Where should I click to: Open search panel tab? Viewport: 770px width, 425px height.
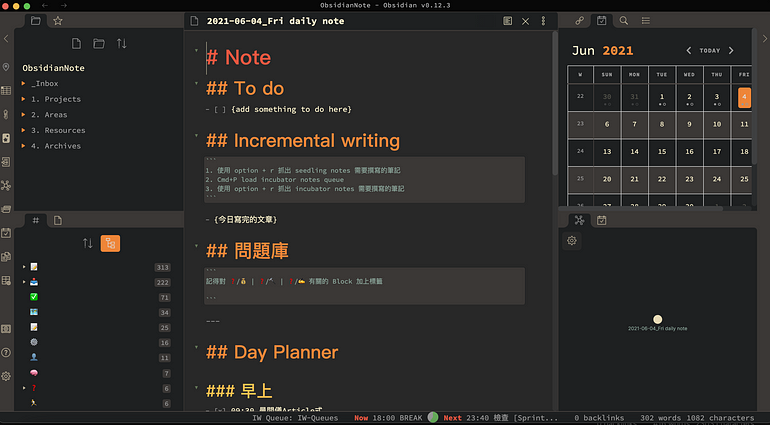pos(624,21)
